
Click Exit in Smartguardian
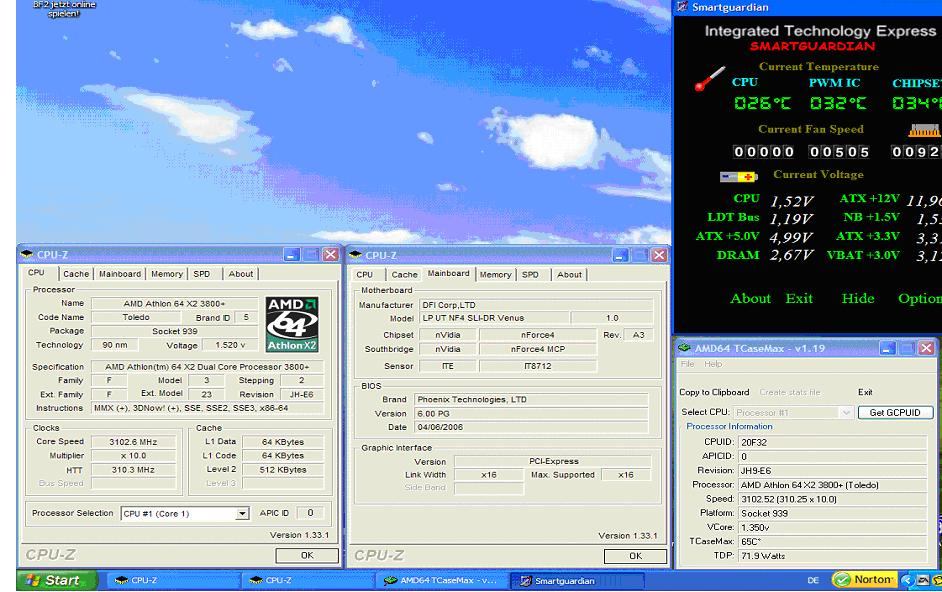tap(799, 298)
